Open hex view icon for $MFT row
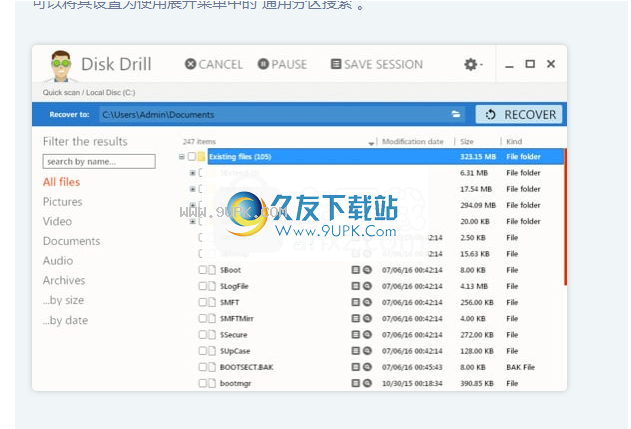Viewport: 631px width, 429px height. pyautogui.click(x=355, y=302)
